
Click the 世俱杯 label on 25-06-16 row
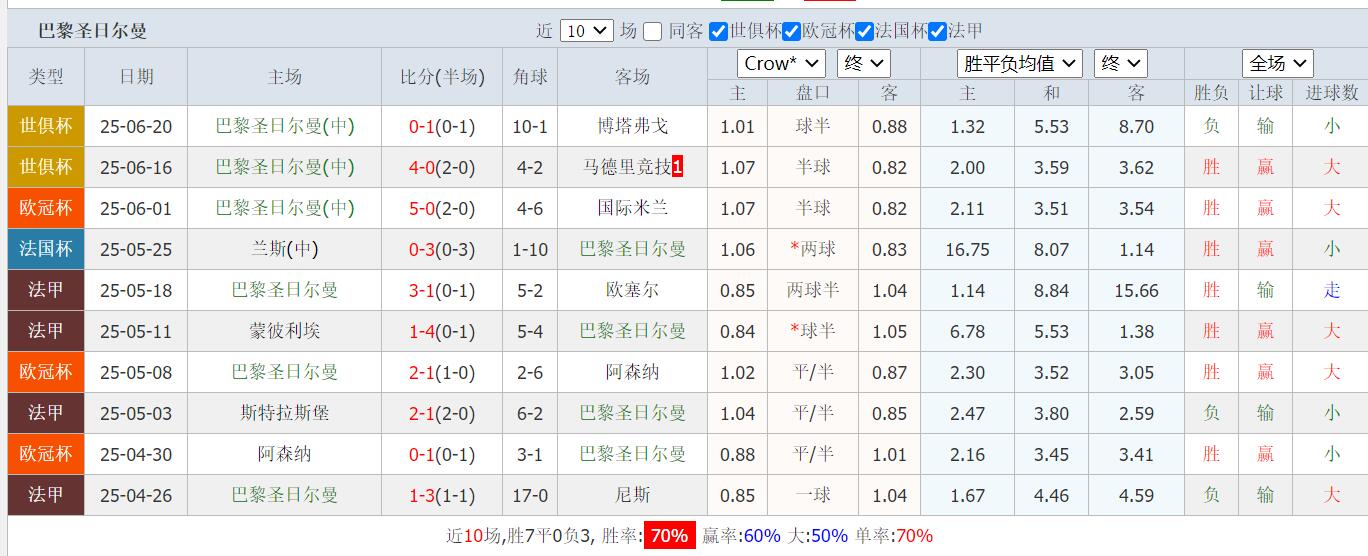click(46, 167)
